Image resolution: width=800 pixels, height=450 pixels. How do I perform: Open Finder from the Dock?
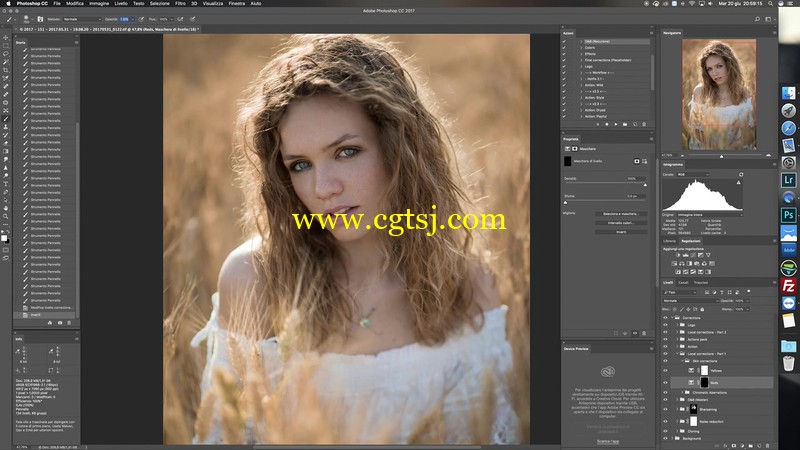click(x=788, y=93)
